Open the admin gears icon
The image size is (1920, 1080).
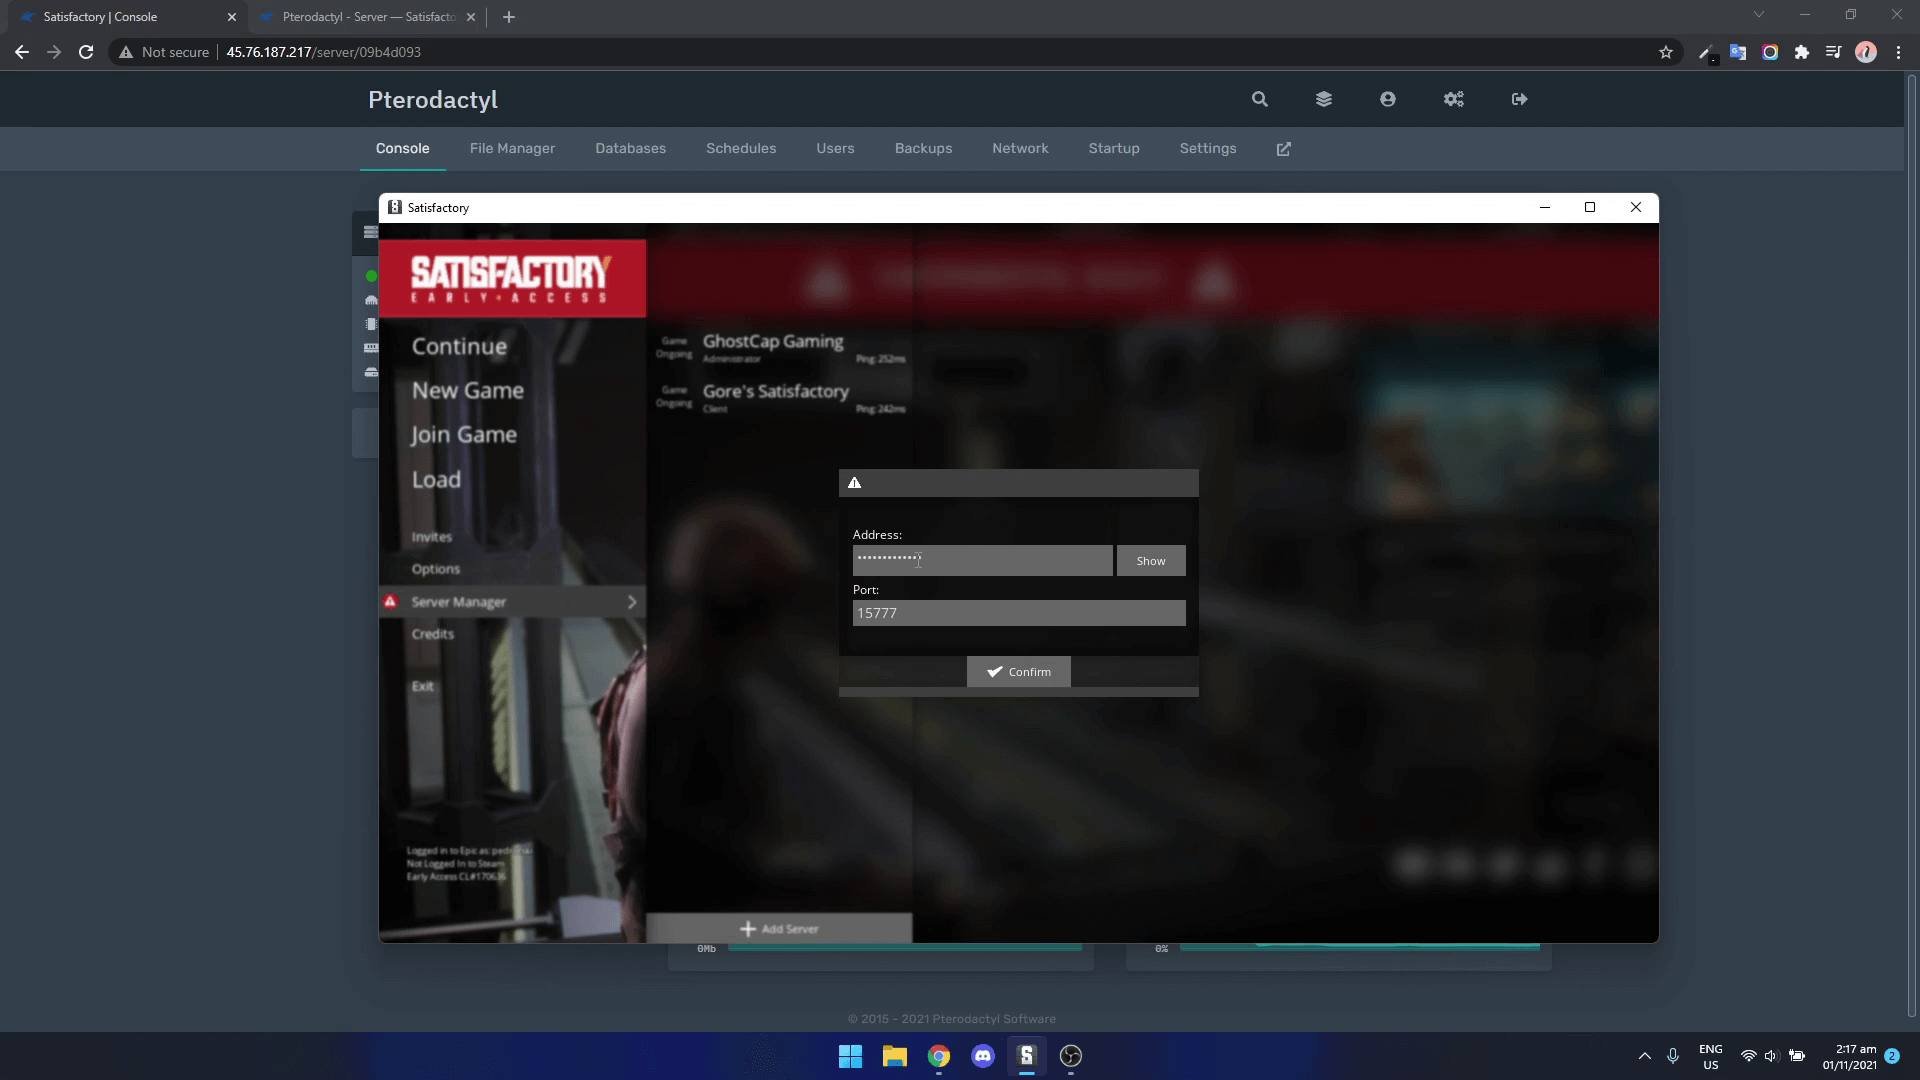tap(1454, 99)
